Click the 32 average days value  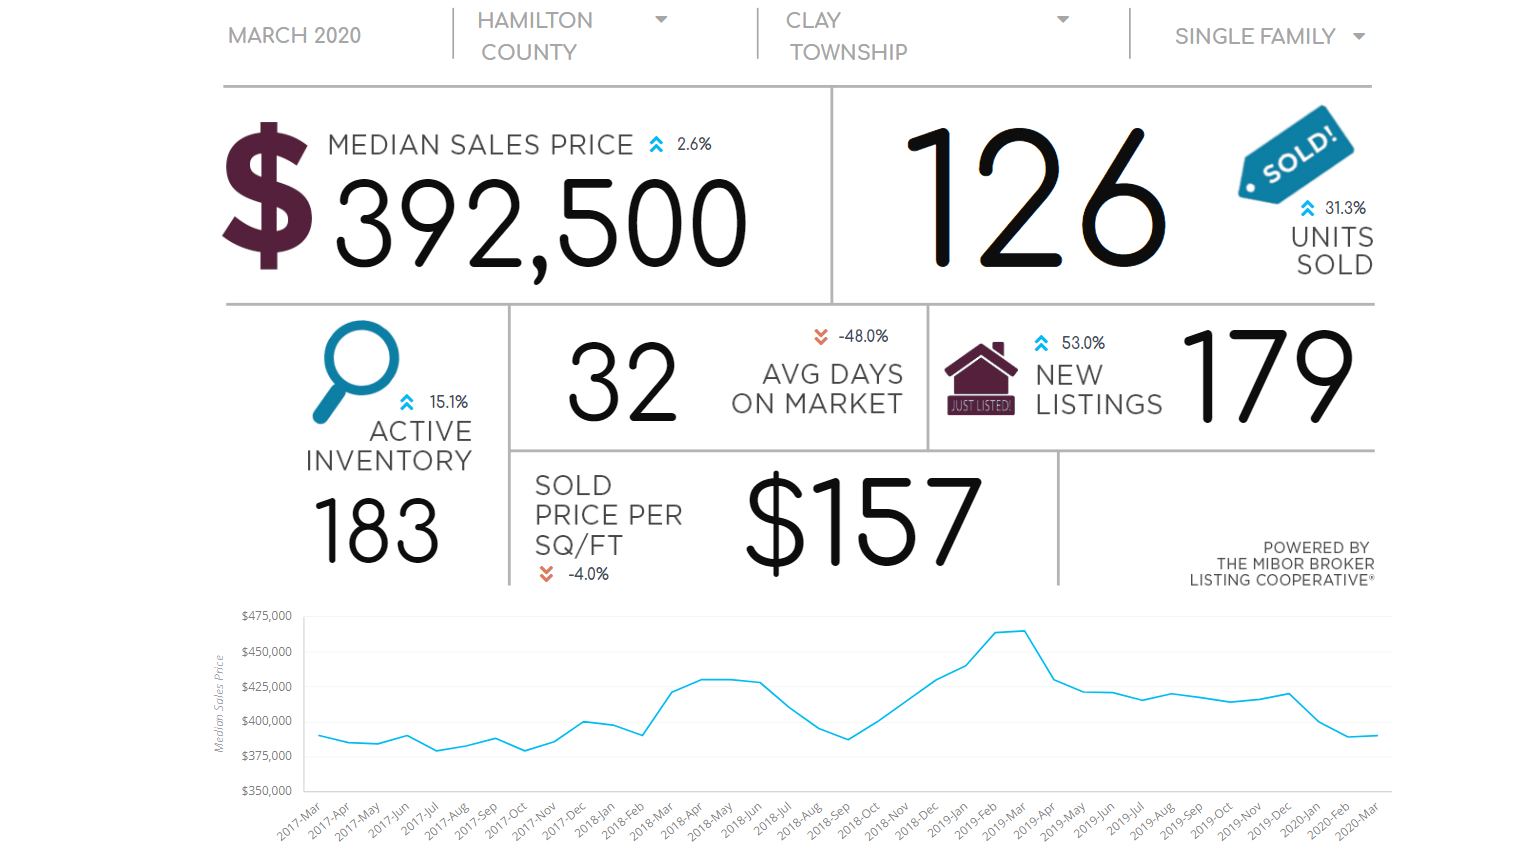click(x=623, y=382)
